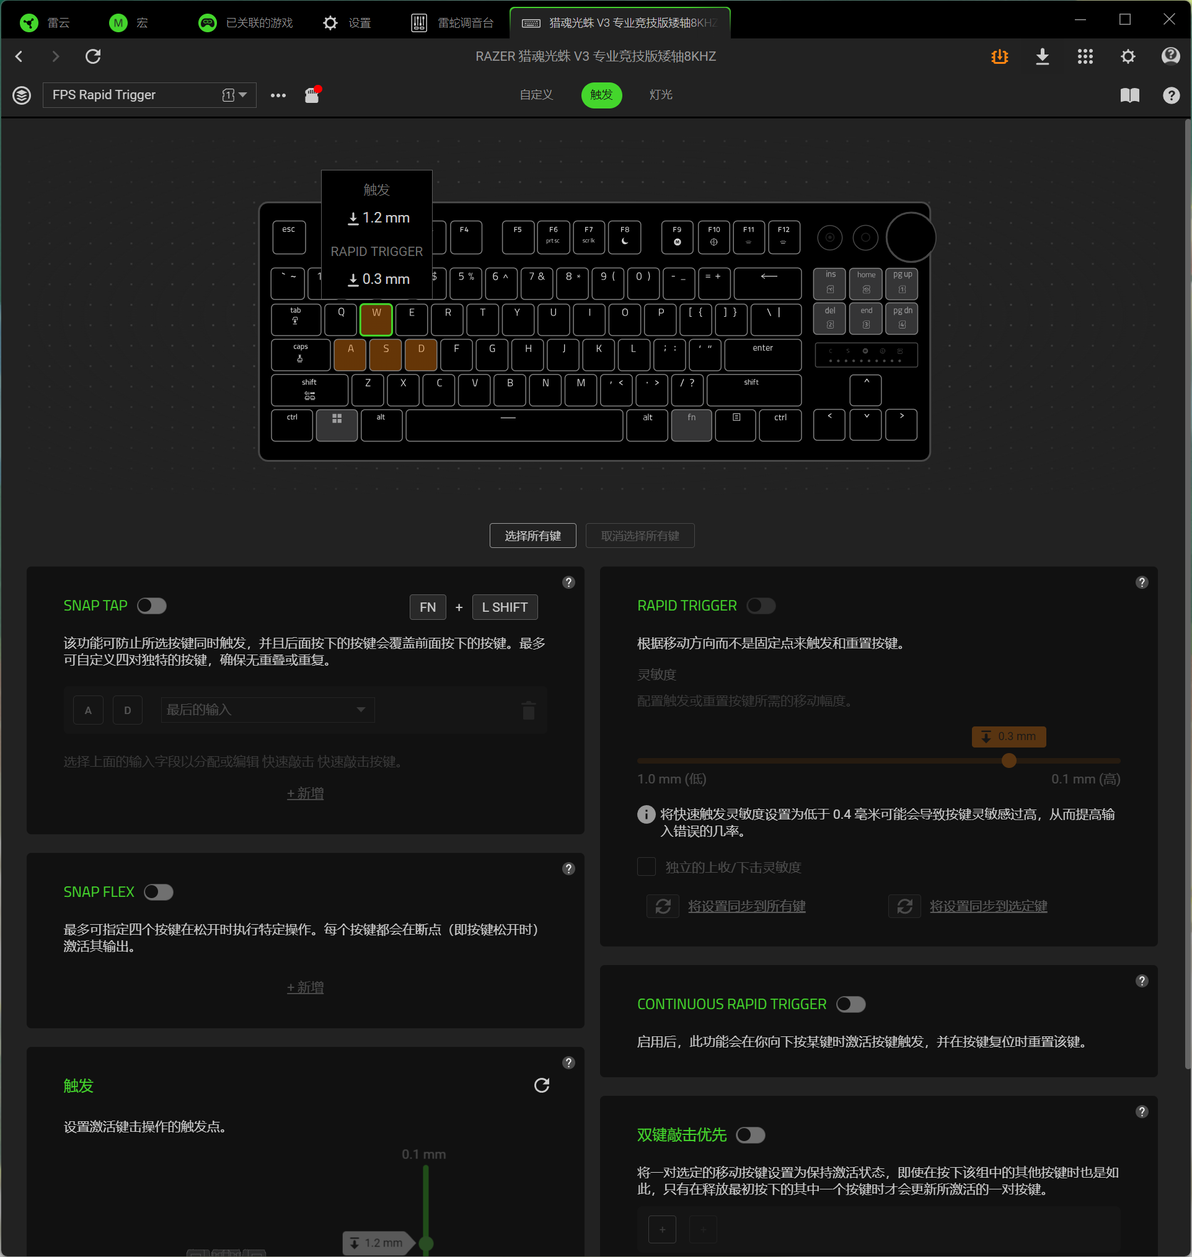Toggle the RAPID TRIGGER switch
Screen dimensions: 1192x1257
[761, 606]
